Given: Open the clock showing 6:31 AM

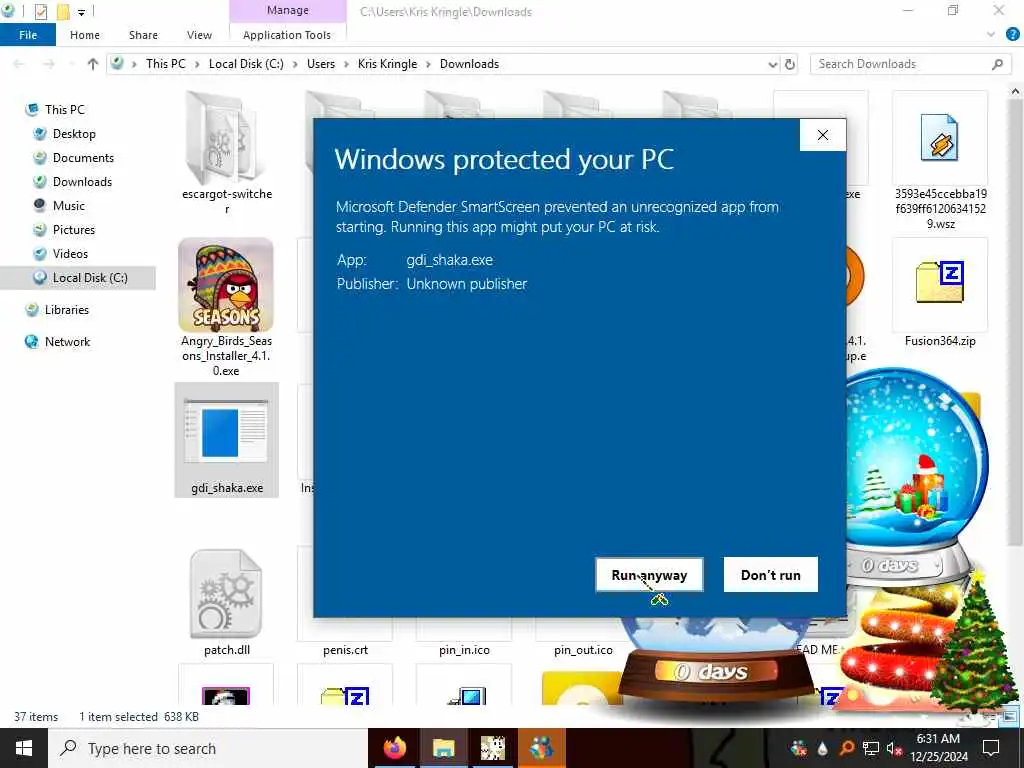Looking at the screenshot, I should point(938,748).
